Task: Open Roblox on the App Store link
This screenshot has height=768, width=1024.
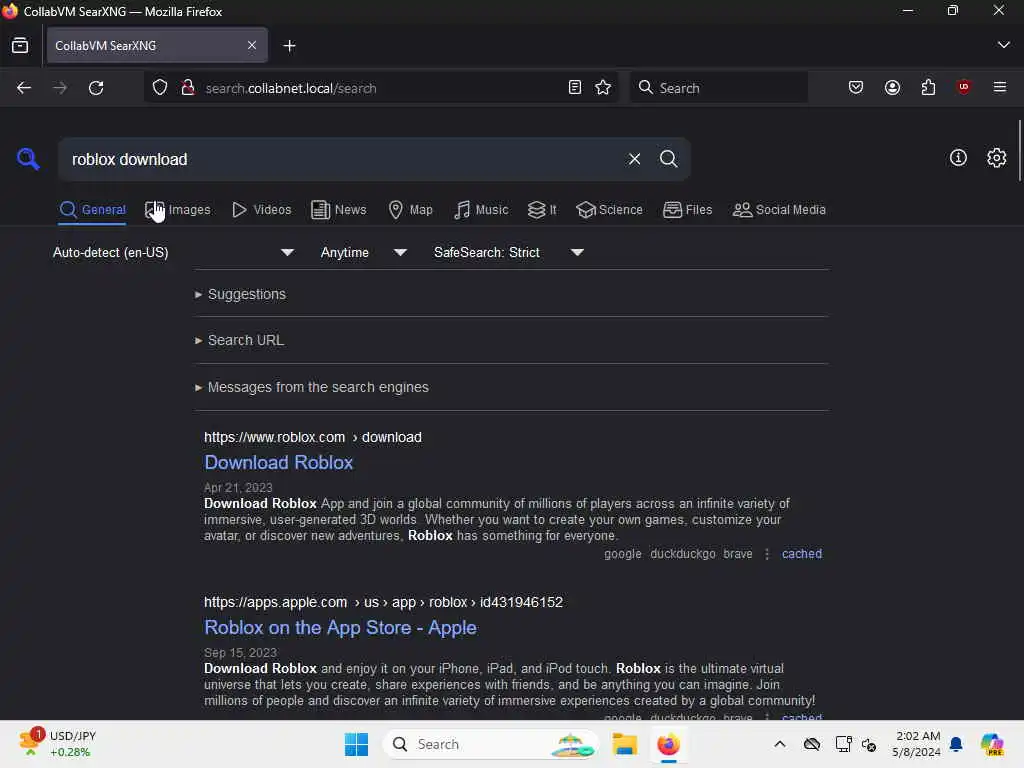Action: point(340,628)
